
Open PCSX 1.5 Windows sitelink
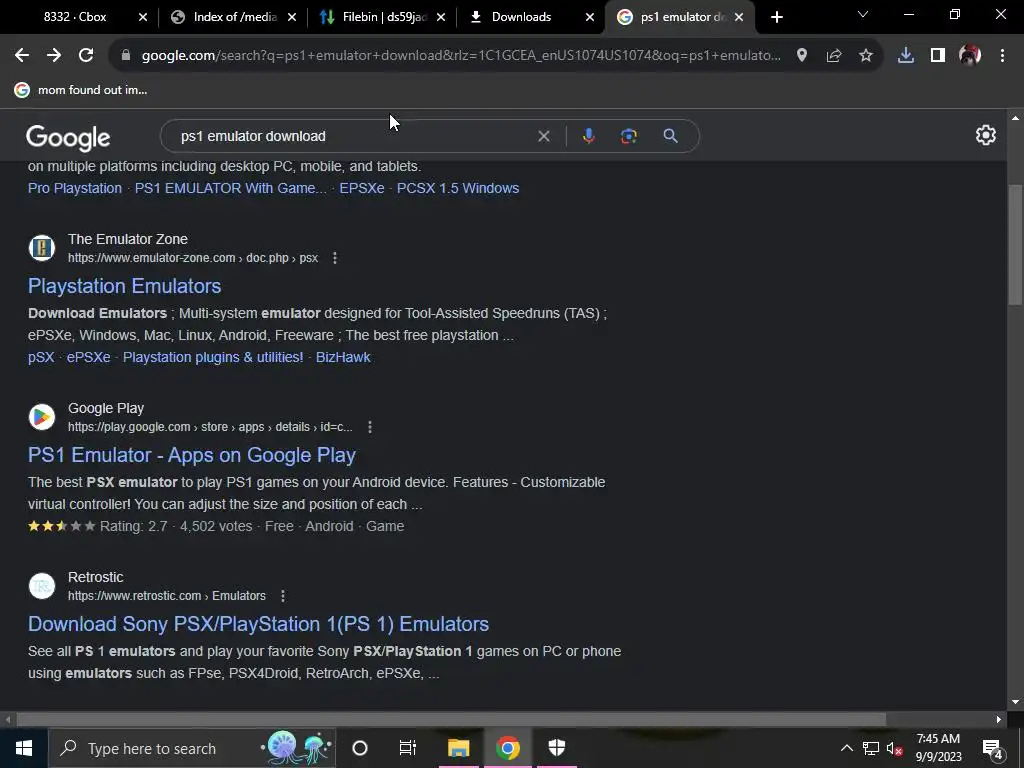click(x=458, y=188)
